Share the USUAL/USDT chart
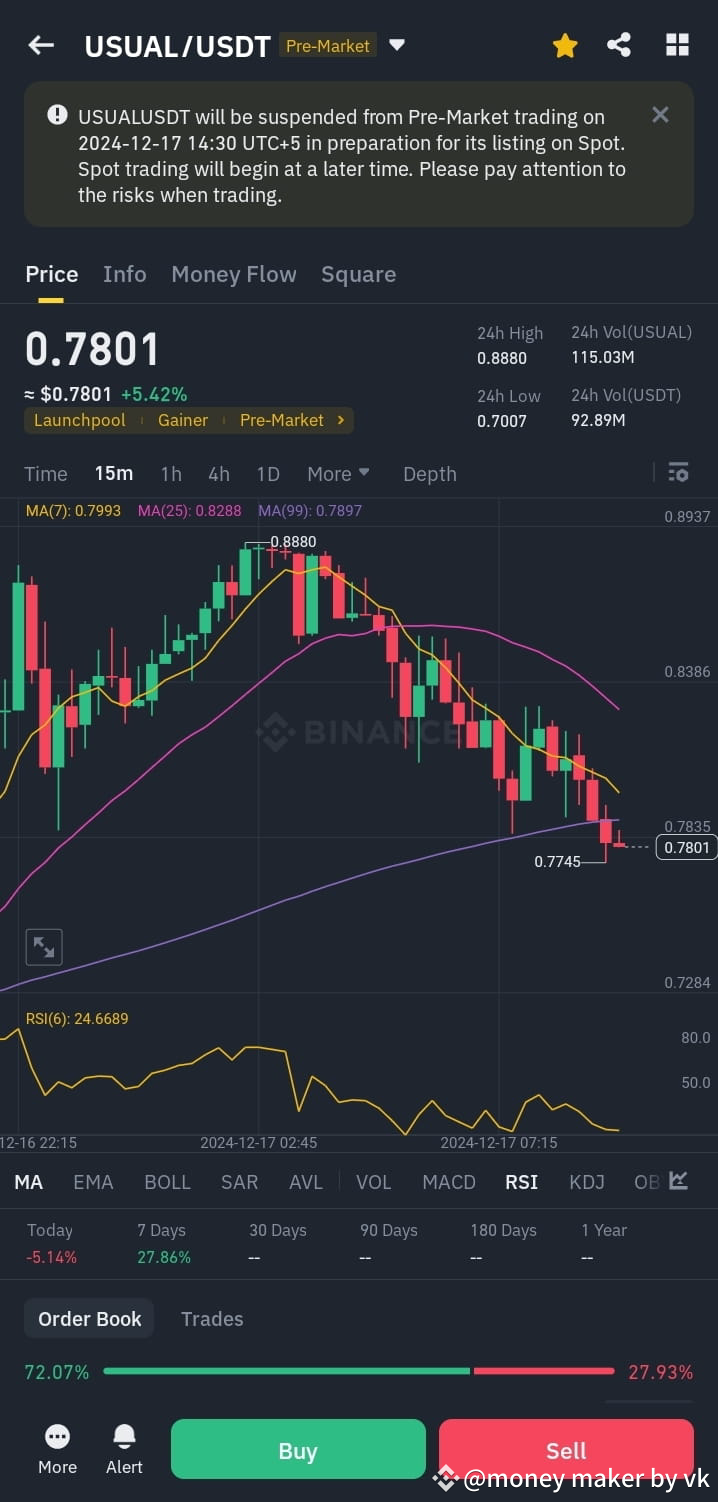Image resolution: width=718 pixels, height=1502 pixels. [x=619, y=45]
